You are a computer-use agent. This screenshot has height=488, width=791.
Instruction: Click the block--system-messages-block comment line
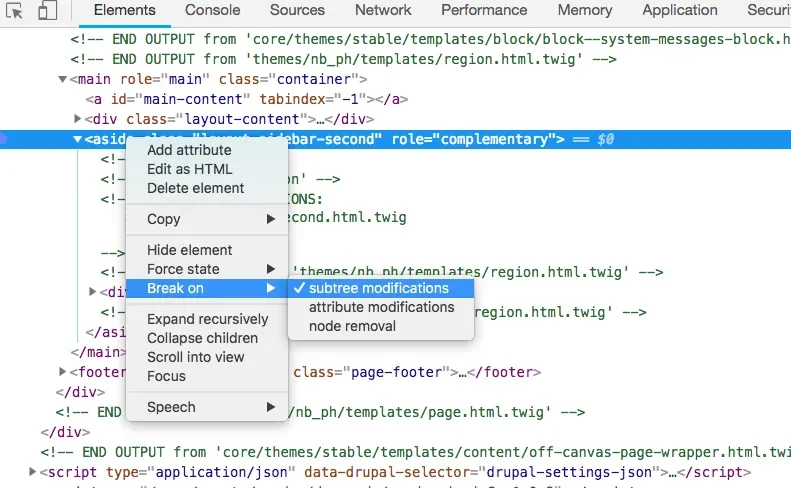[430, 39]
